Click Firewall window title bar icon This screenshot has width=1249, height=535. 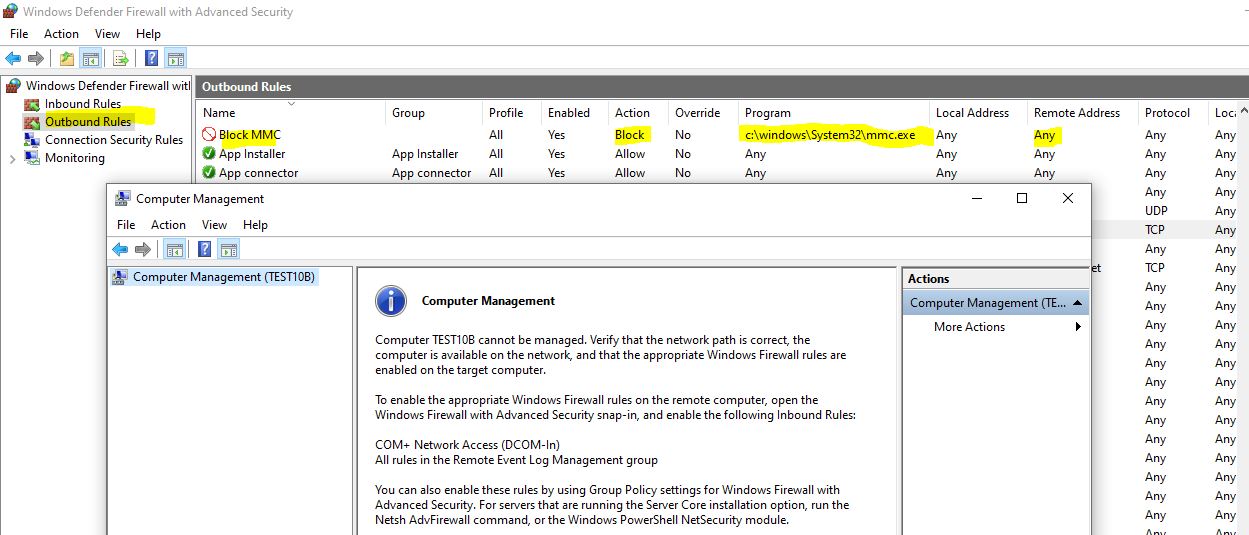click(x=10, y=12)
